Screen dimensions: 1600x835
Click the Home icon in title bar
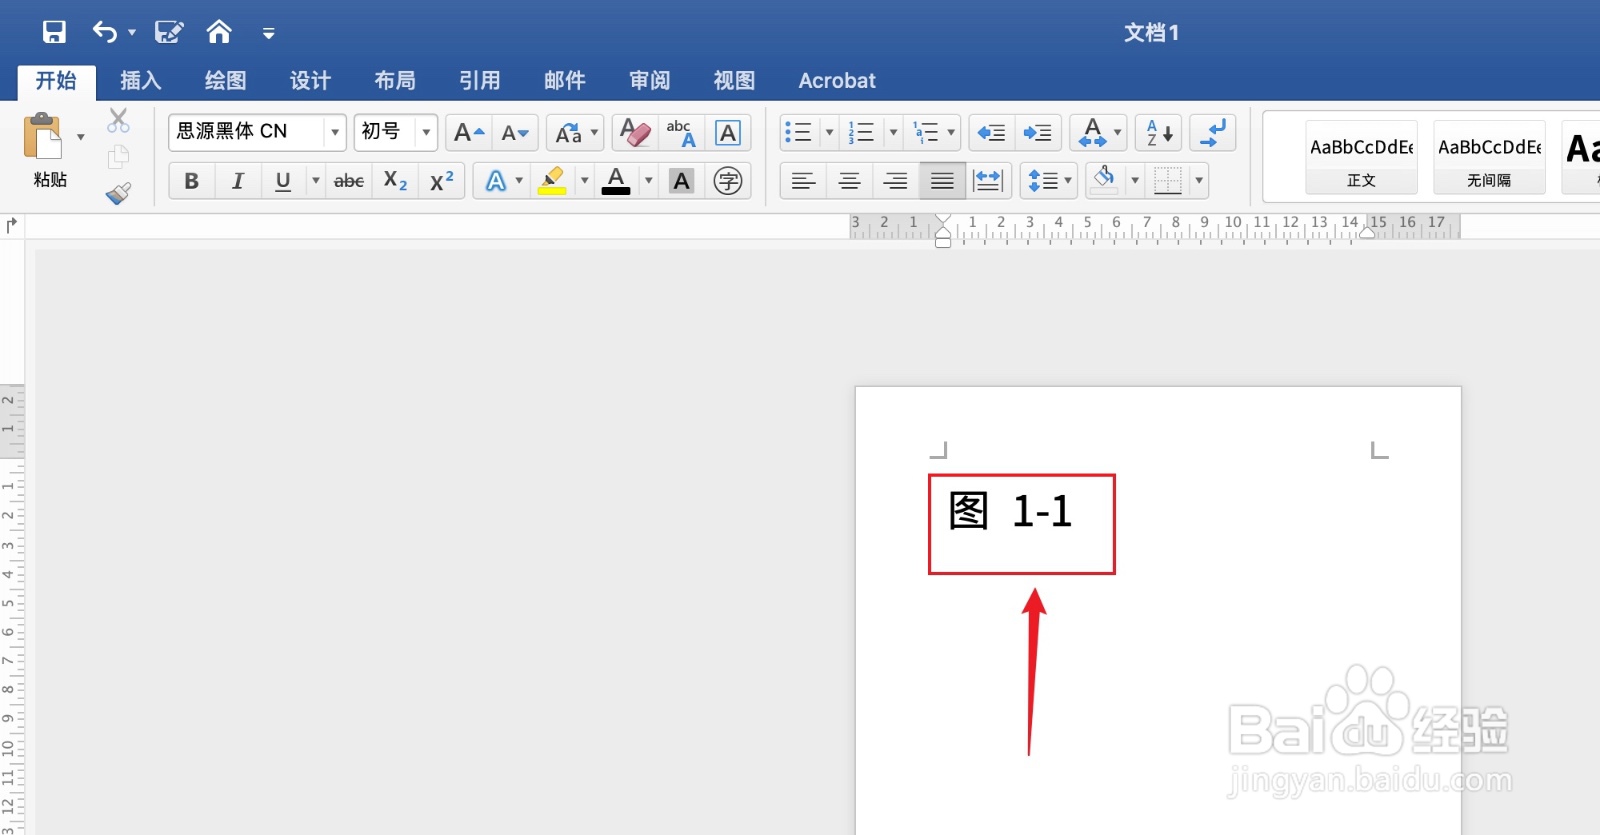point(219,32)
